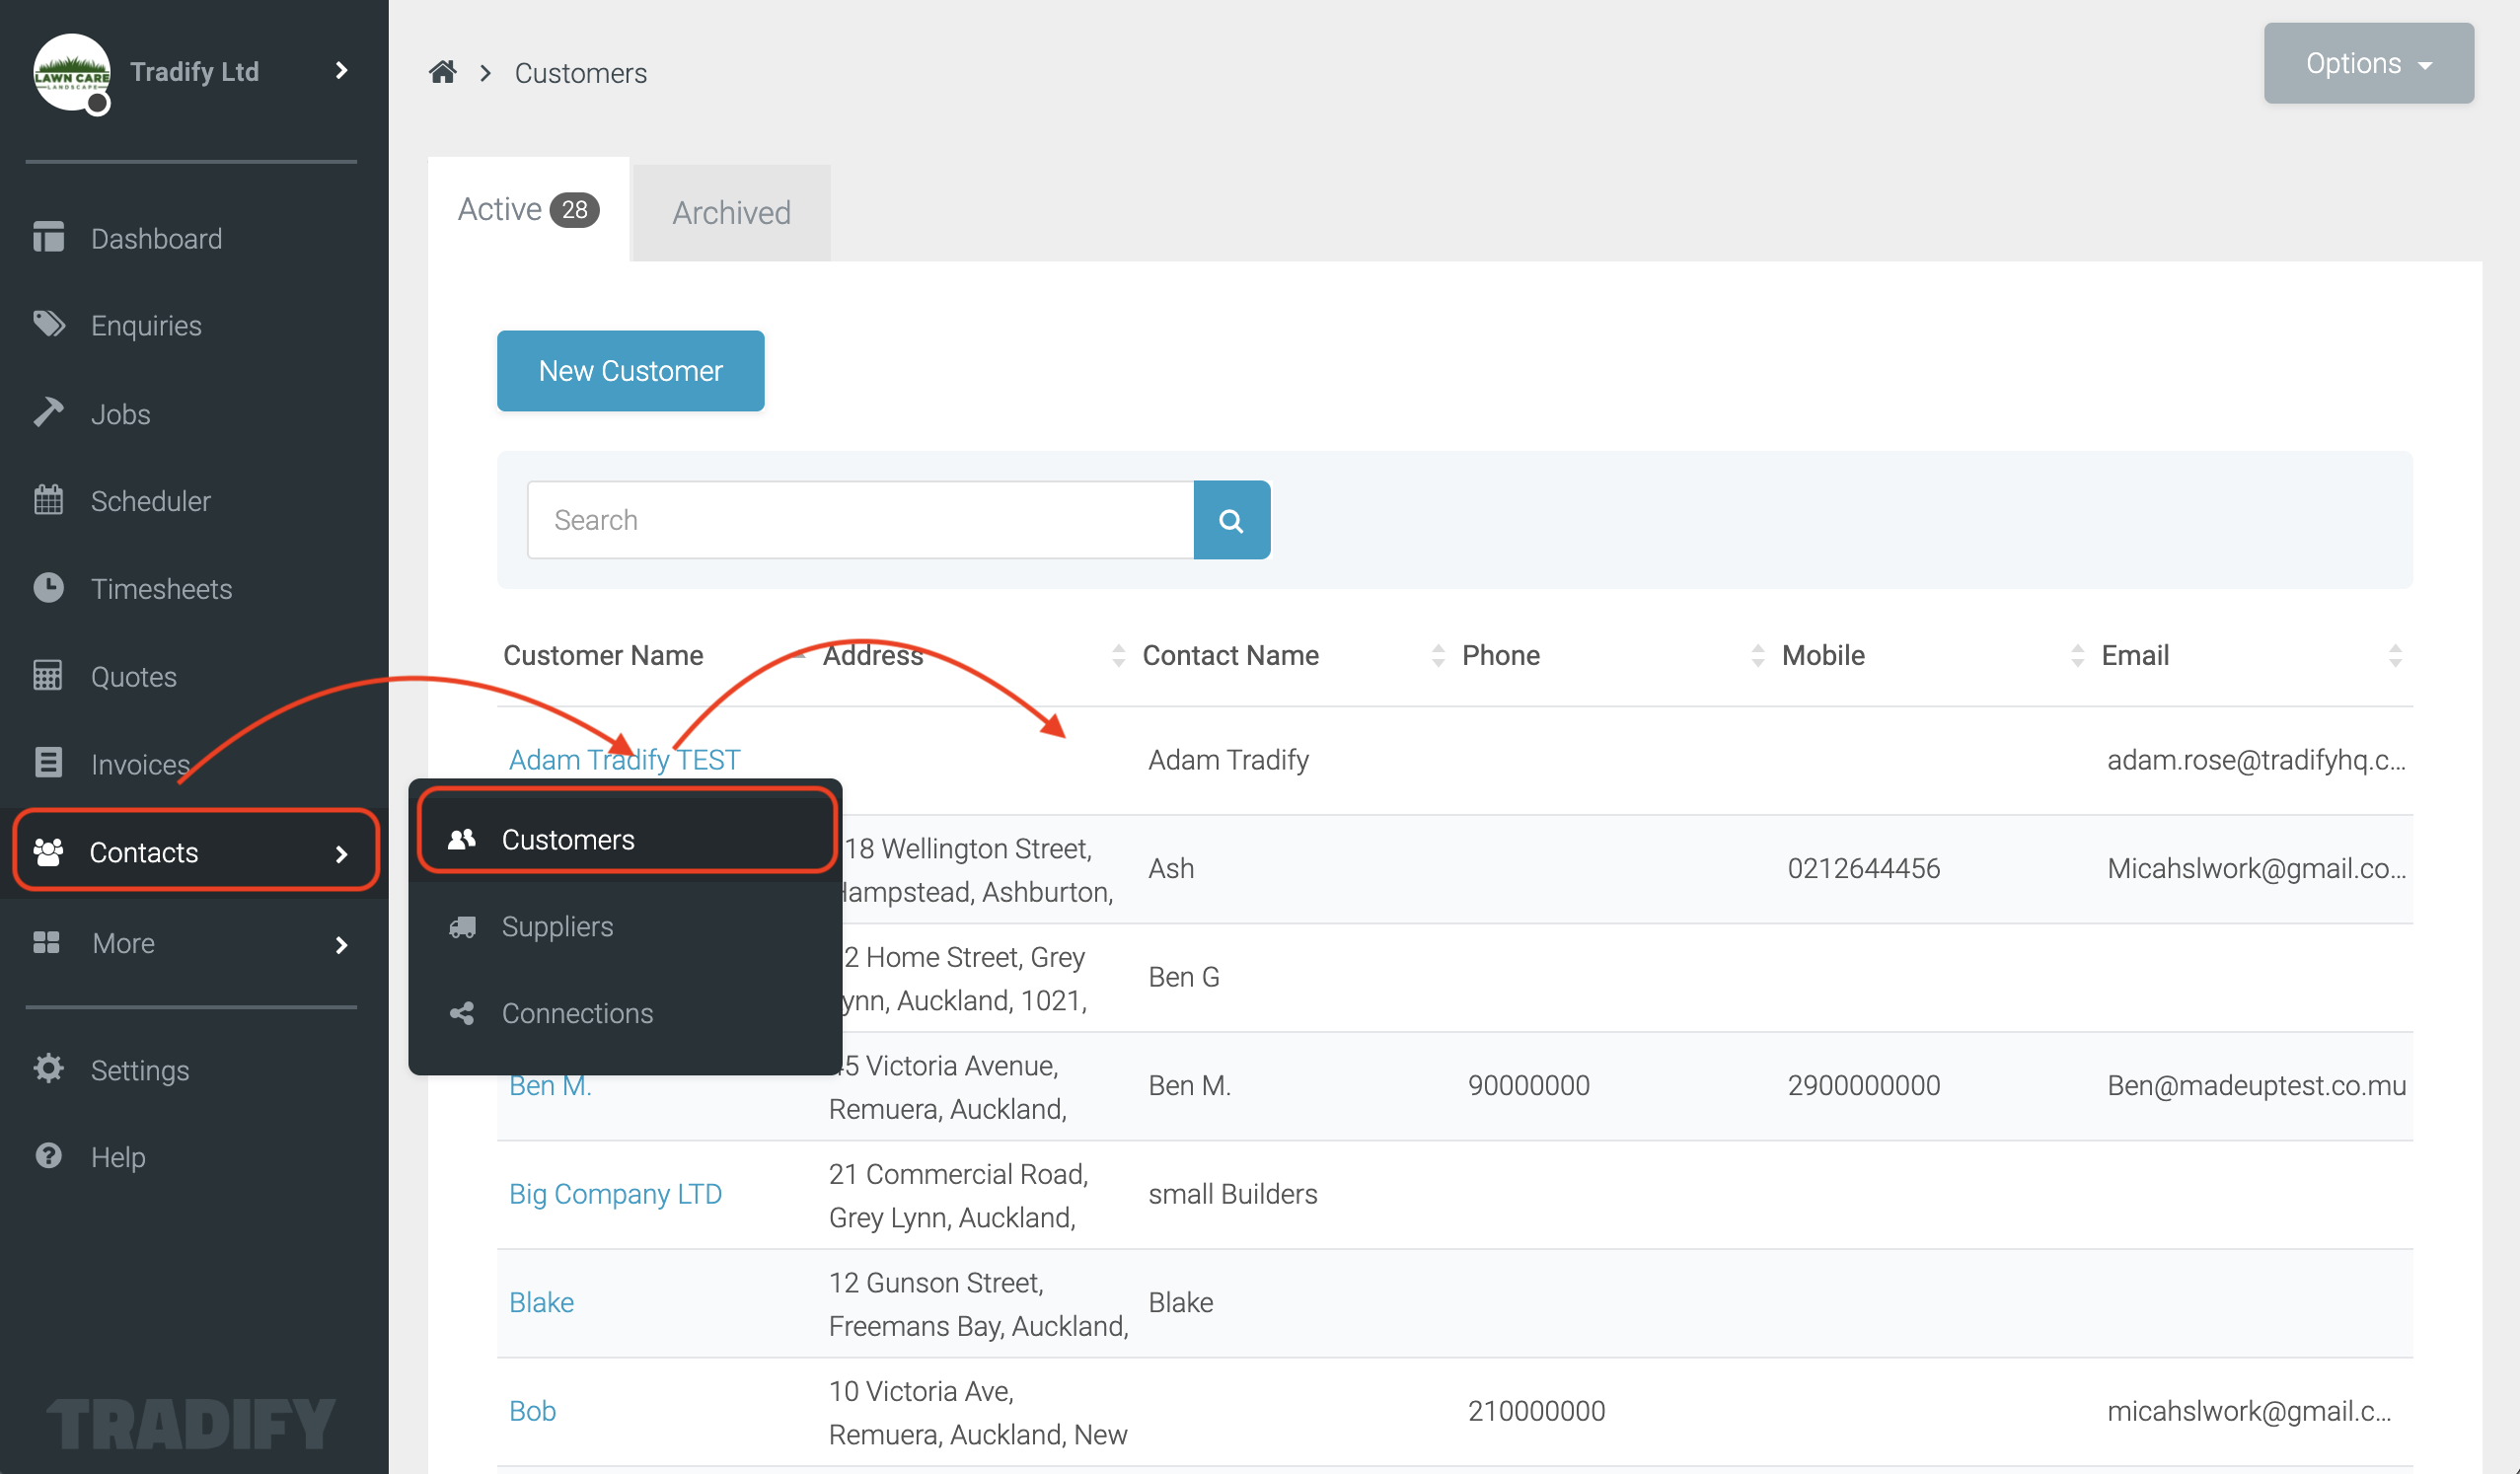Viewport: 2520px width, 1474px height.
Task: Click phone number 90000000
Action: (x=1528, y=1085)
